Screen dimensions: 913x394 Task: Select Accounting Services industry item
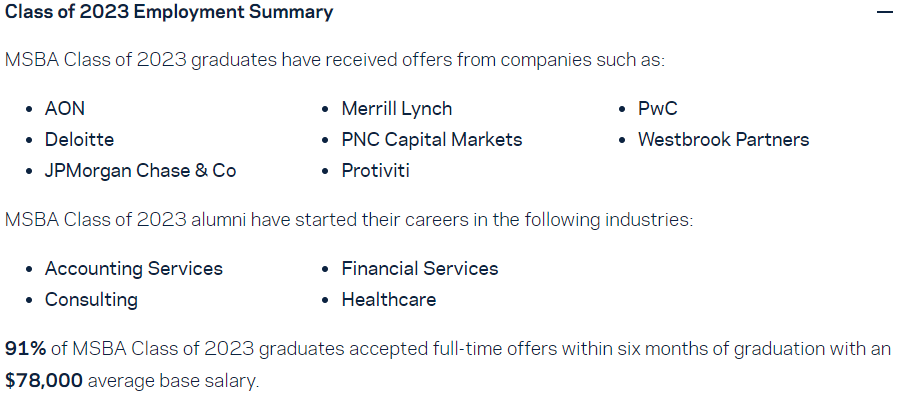134,269
